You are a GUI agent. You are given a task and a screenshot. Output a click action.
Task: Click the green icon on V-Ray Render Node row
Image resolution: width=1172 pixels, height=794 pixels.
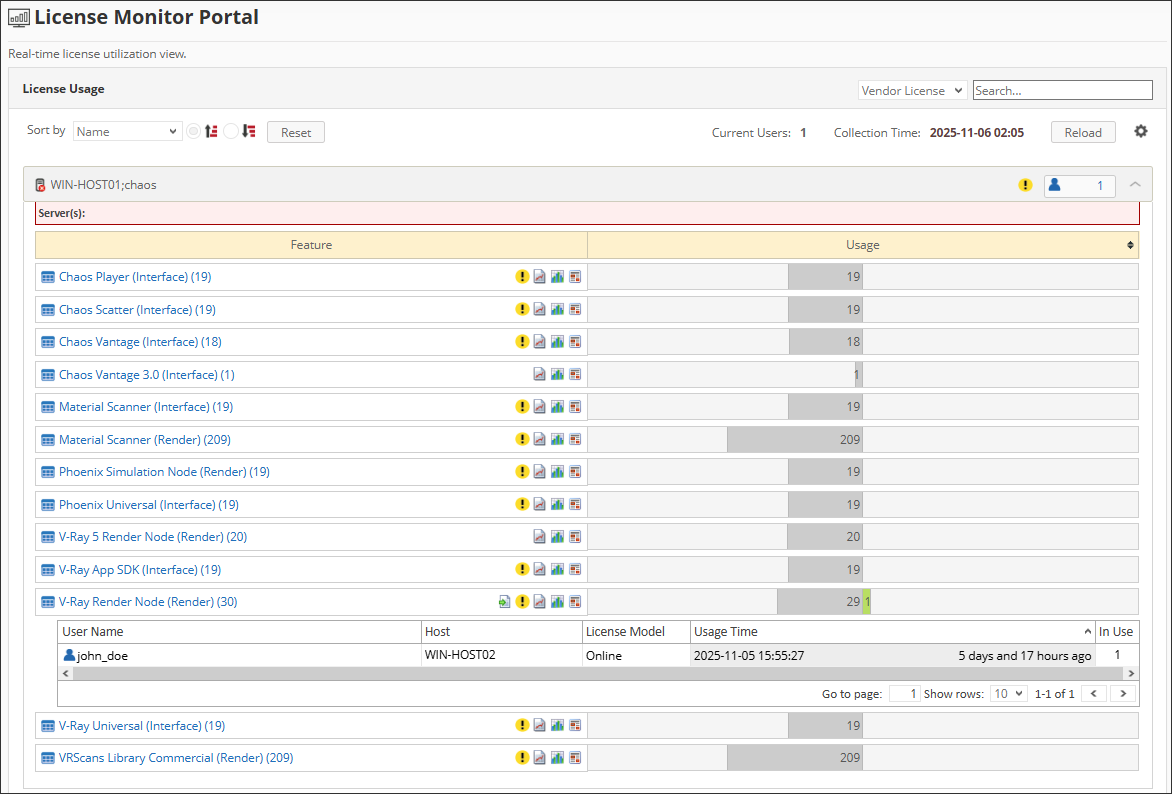tap(505, 601)
